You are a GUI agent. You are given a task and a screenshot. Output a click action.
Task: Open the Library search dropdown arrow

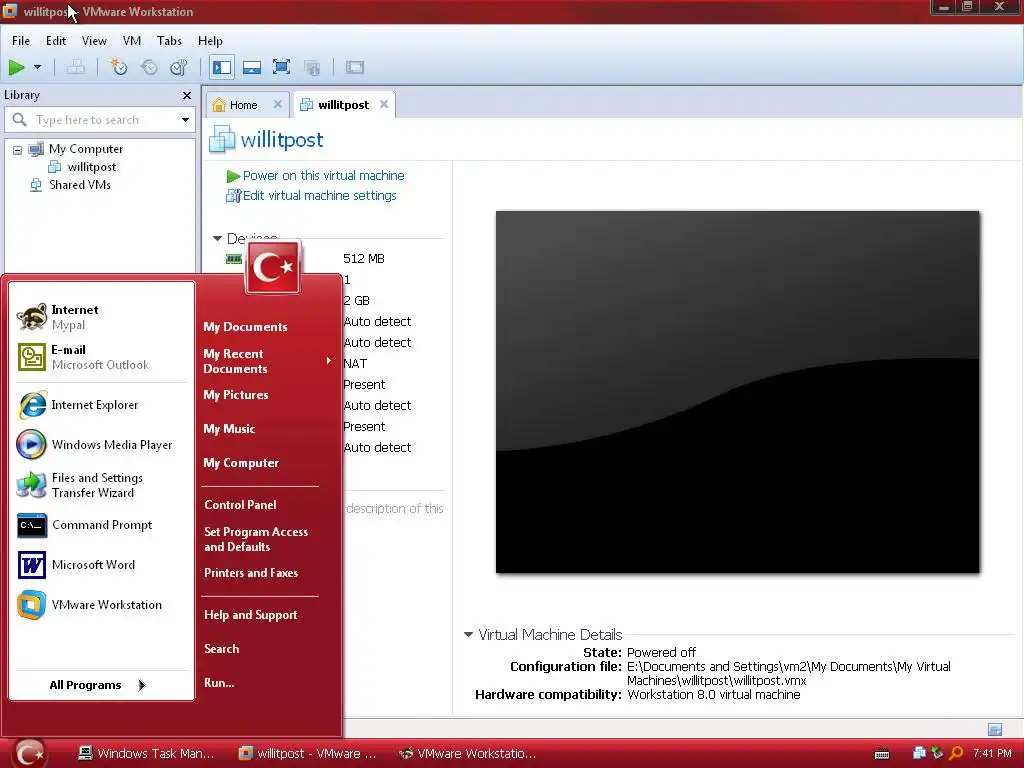[x=185, y=120]
